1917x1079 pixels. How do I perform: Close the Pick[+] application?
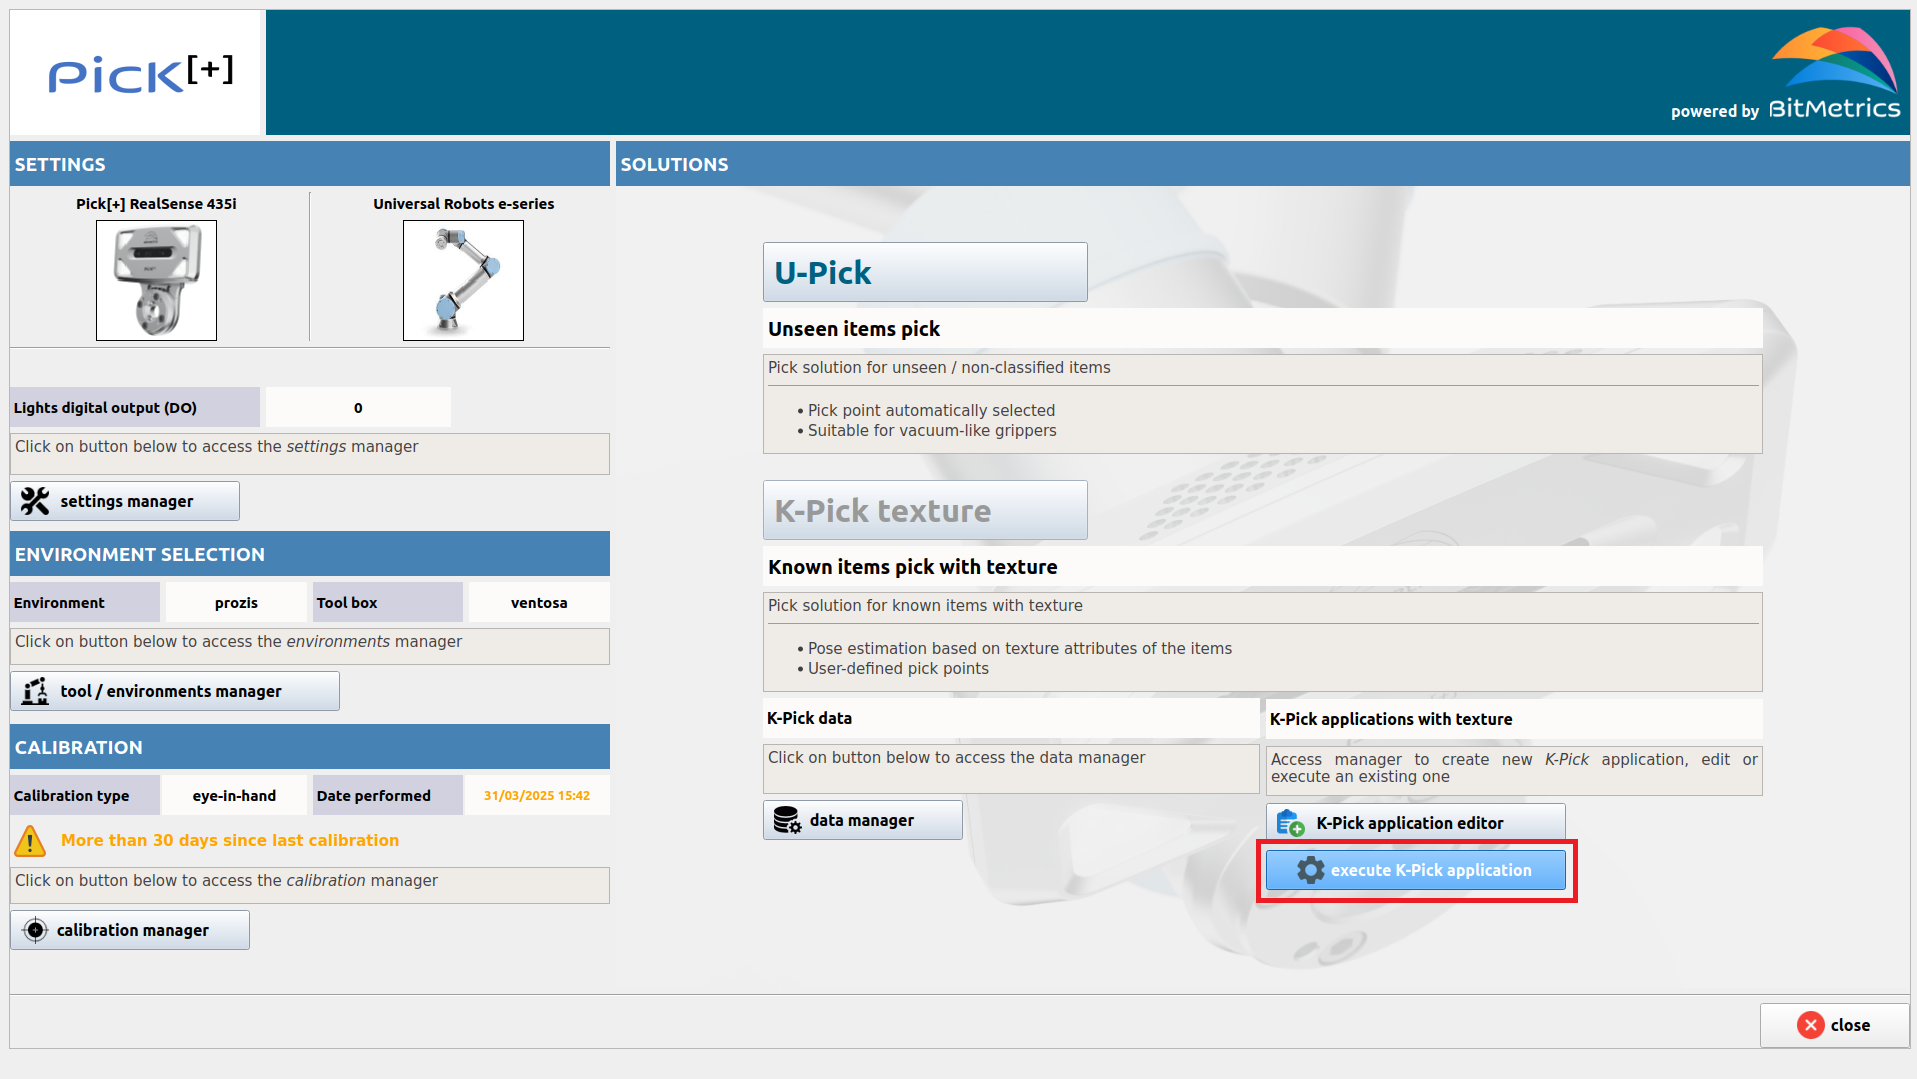(x=1835, y=1025)
